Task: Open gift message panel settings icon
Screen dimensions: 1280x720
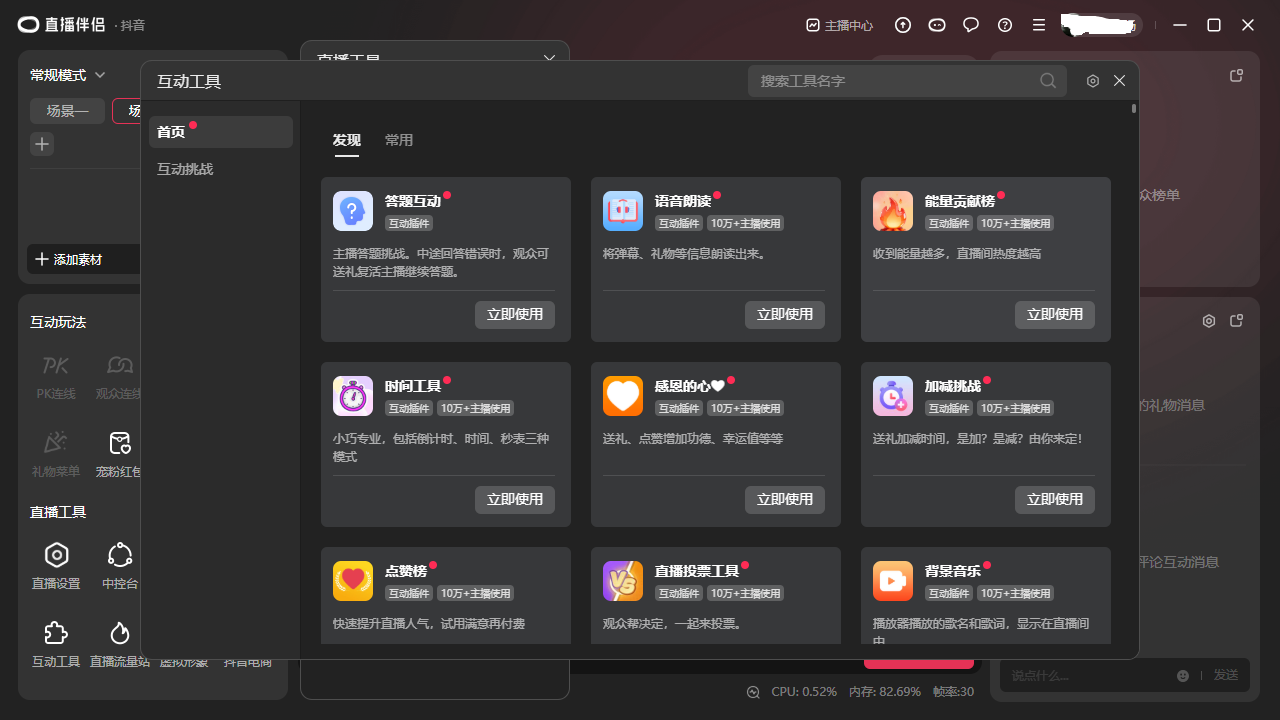Action: 1209,321
